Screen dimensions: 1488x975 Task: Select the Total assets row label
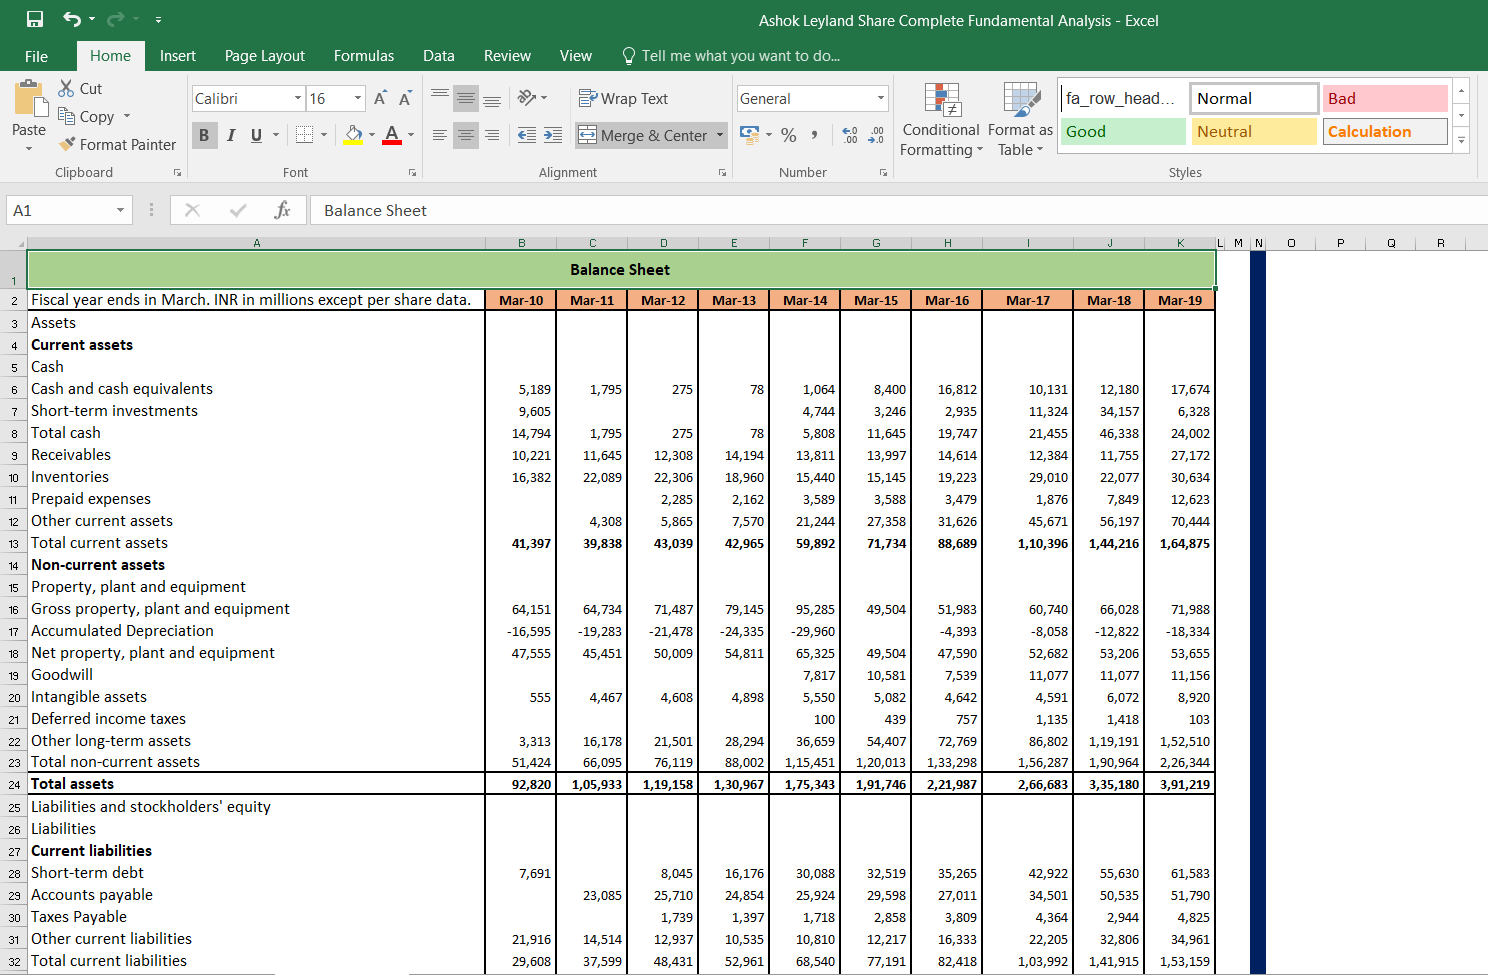tap(256, 784)
